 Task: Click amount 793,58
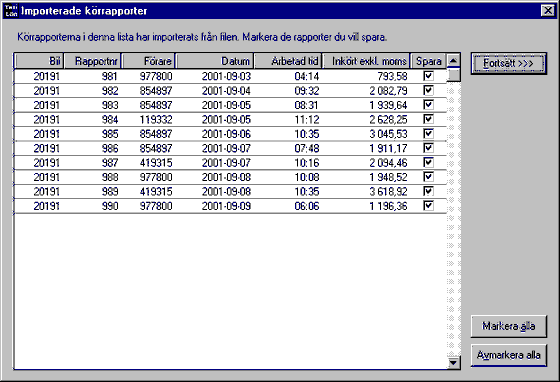tap(392, 76)
